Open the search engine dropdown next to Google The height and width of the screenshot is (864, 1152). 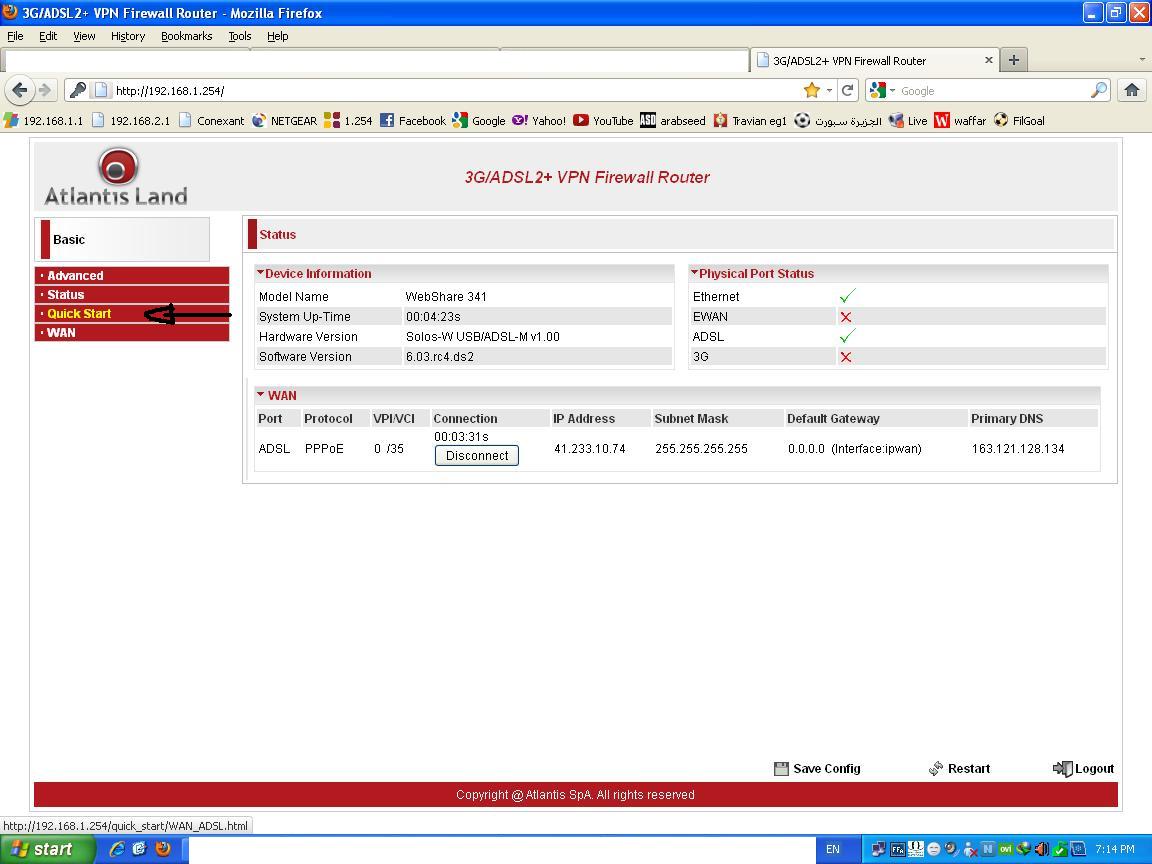(892, 90)
